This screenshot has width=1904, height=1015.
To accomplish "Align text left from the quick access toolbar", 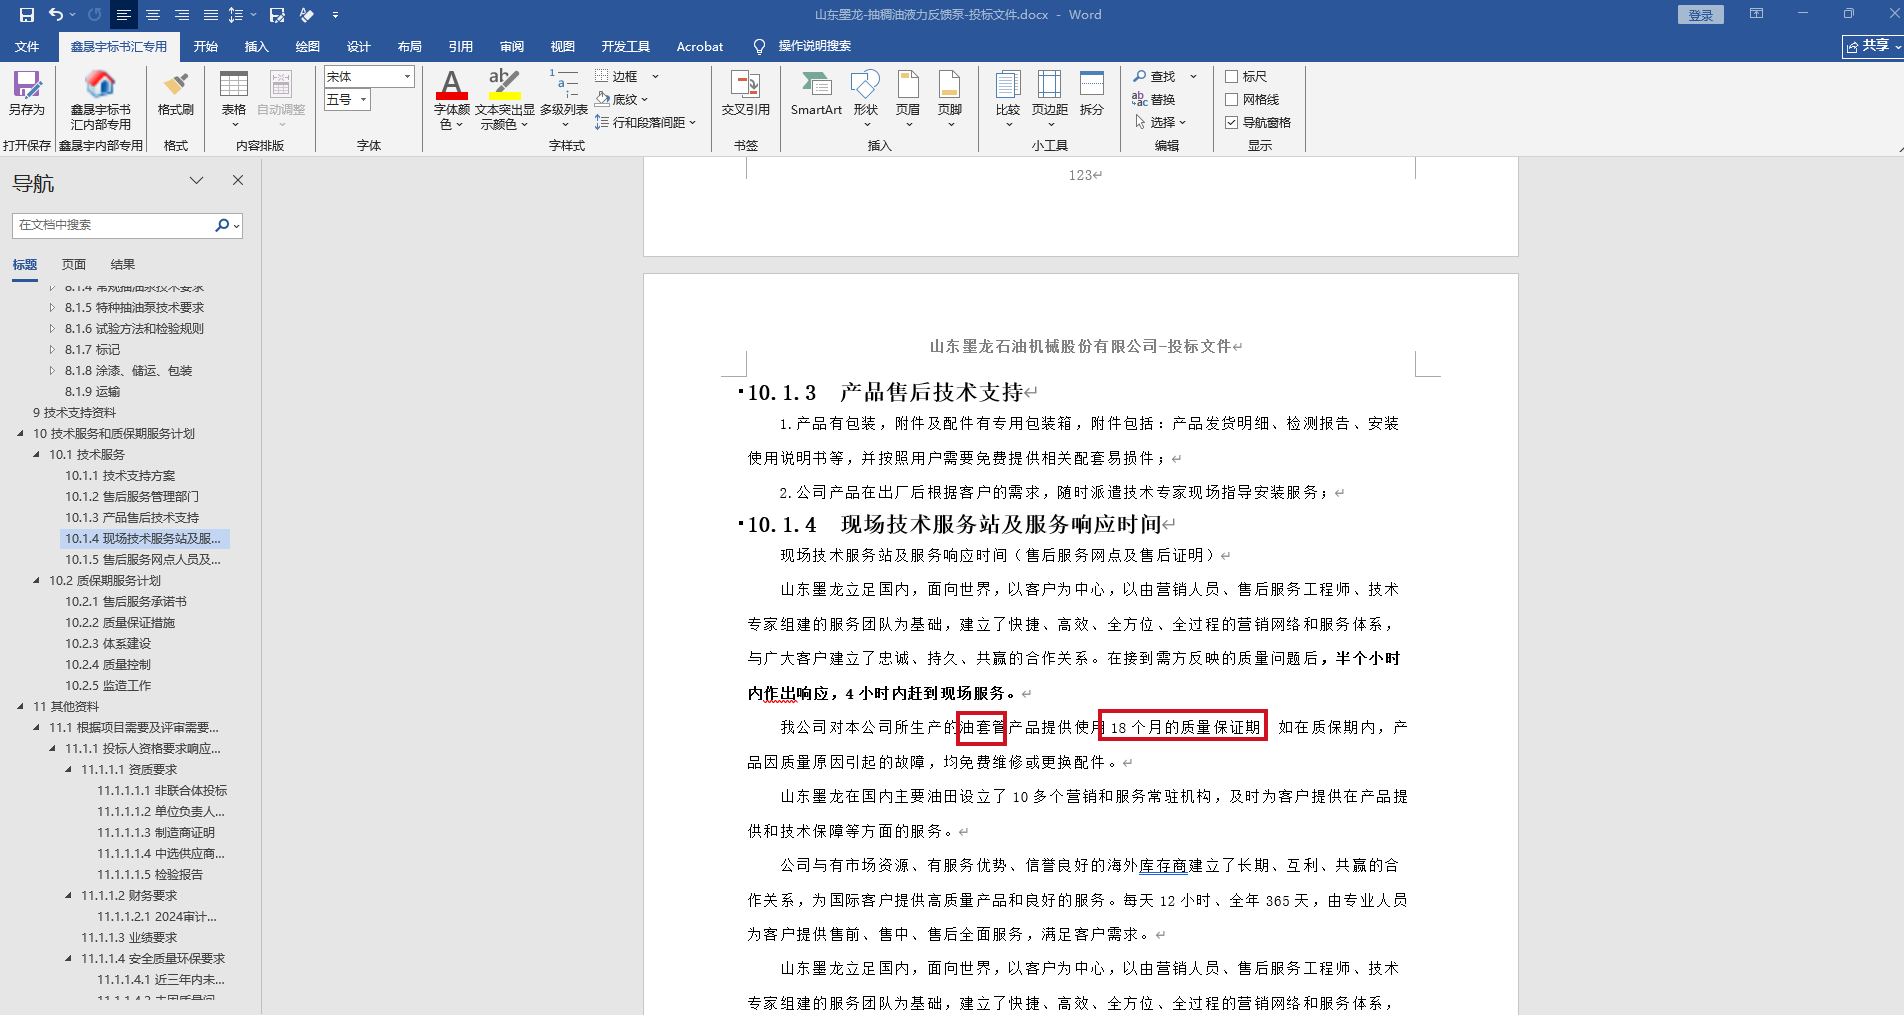I will pyautogui.click(x=124, y=15).
